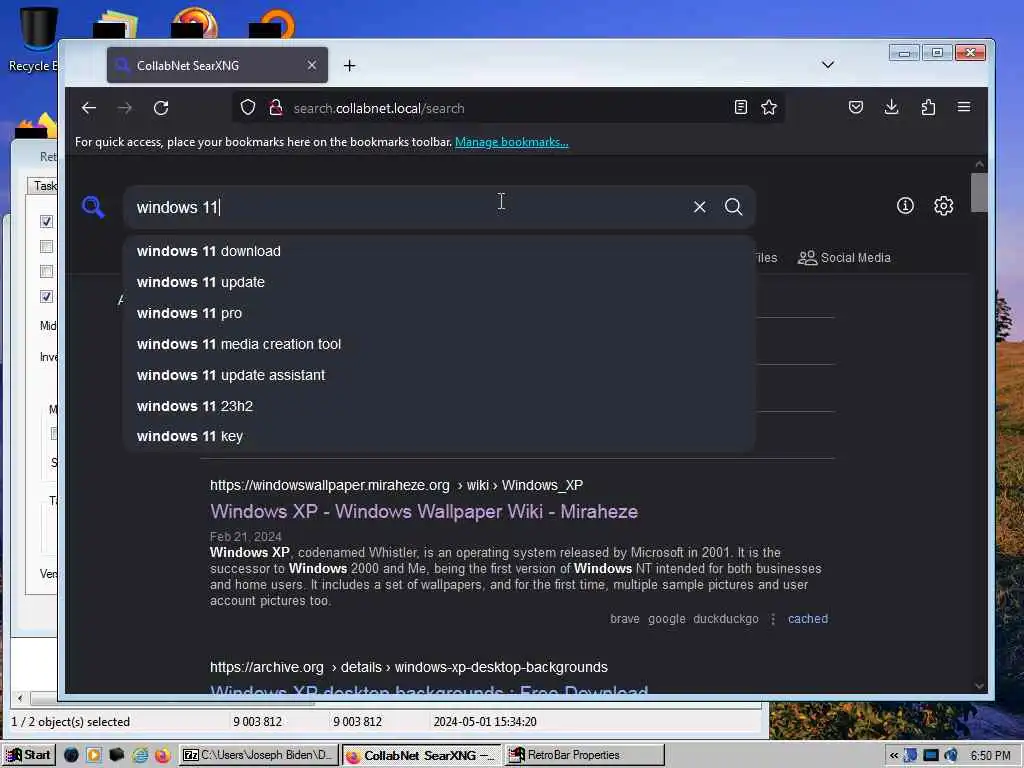
Task: Click CollabNet SearXNG taskbar button
Action: [421, 755]
